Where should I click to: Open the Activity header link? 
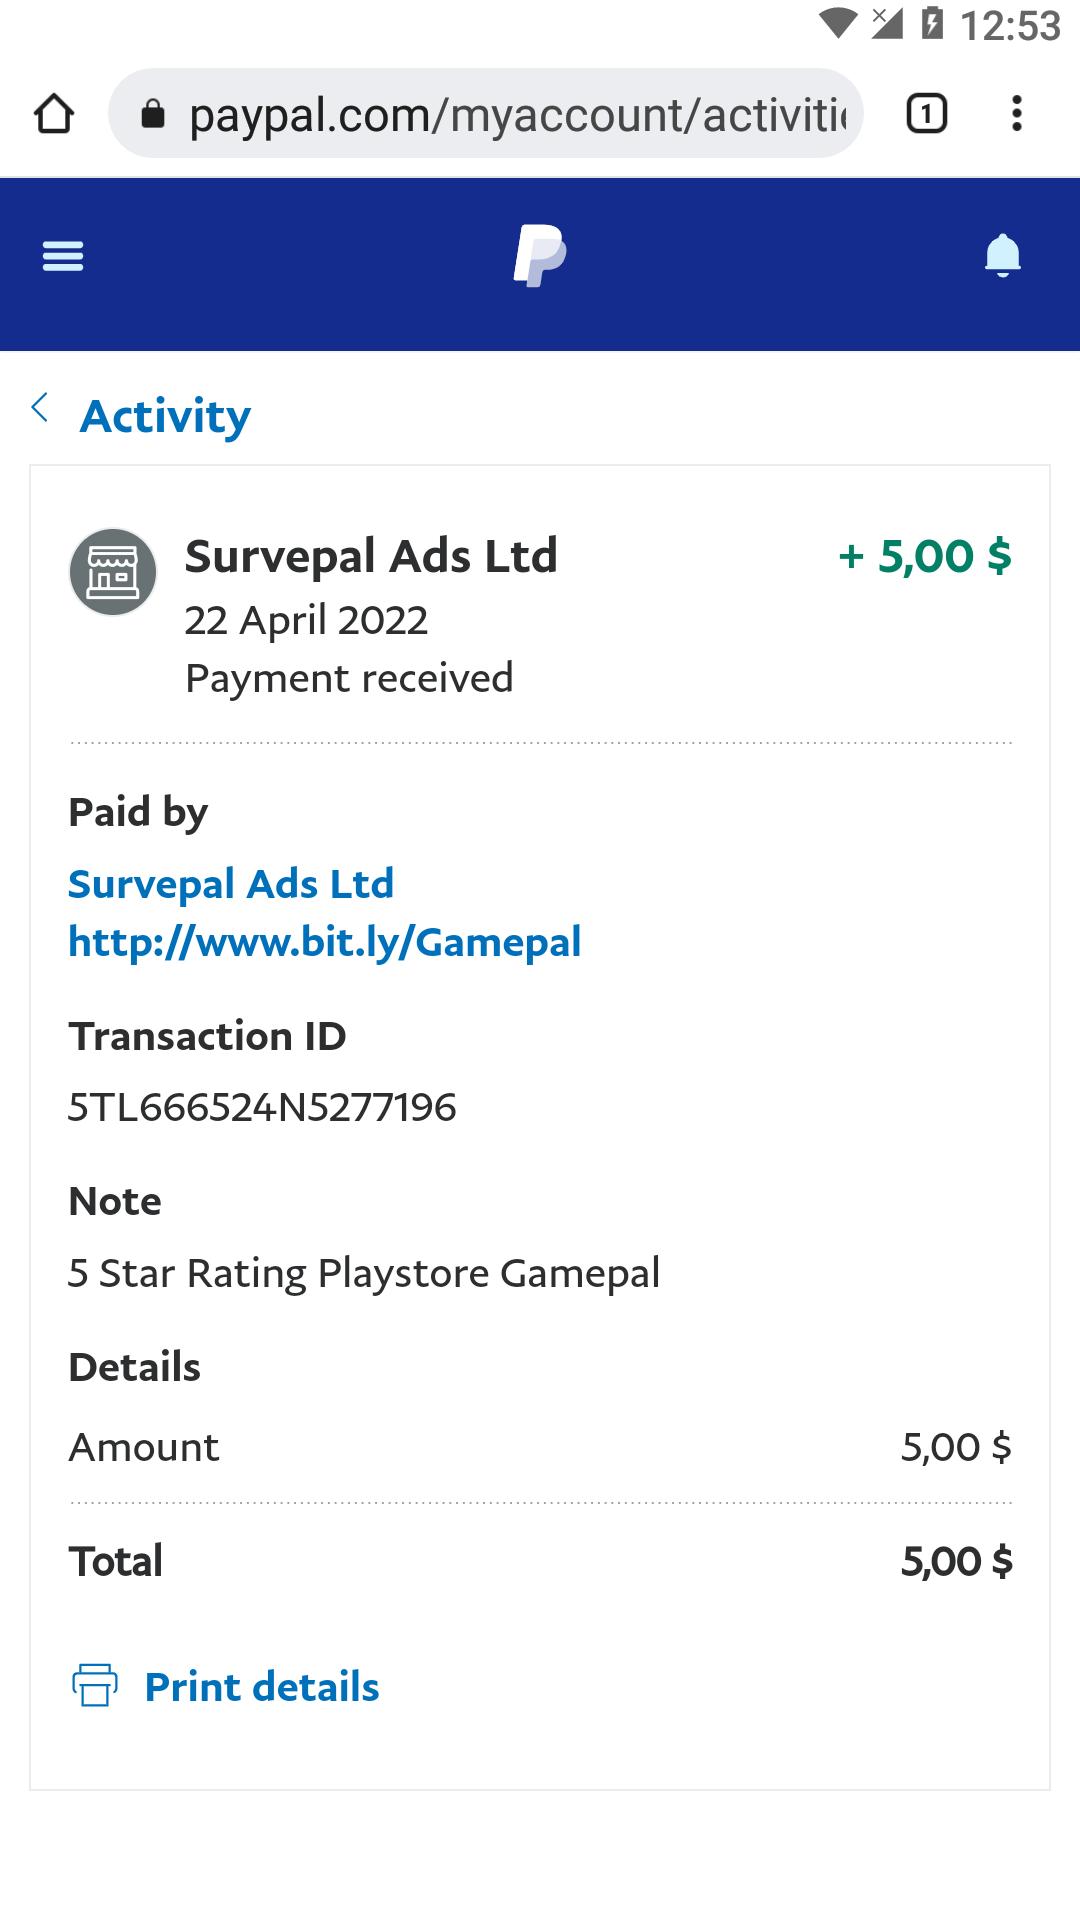pyautogui.click(x=165, y=416)
